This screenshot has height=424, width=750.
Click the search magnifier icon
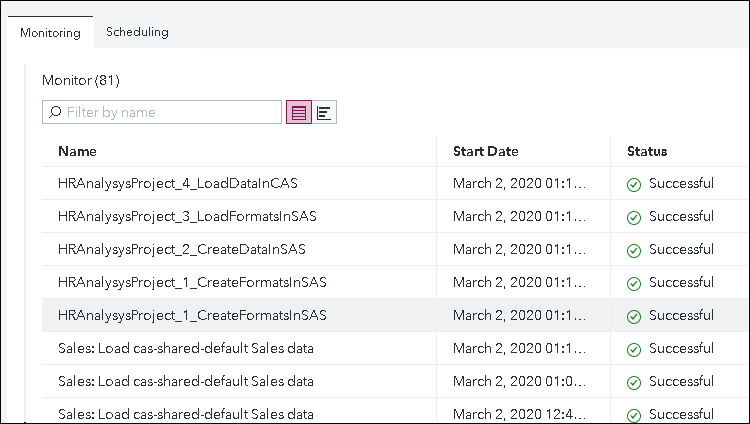tap(55, 113)
